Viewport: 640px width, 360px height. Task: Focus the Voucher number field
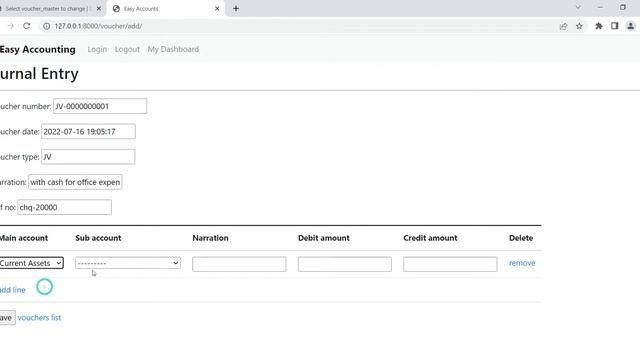100,106
